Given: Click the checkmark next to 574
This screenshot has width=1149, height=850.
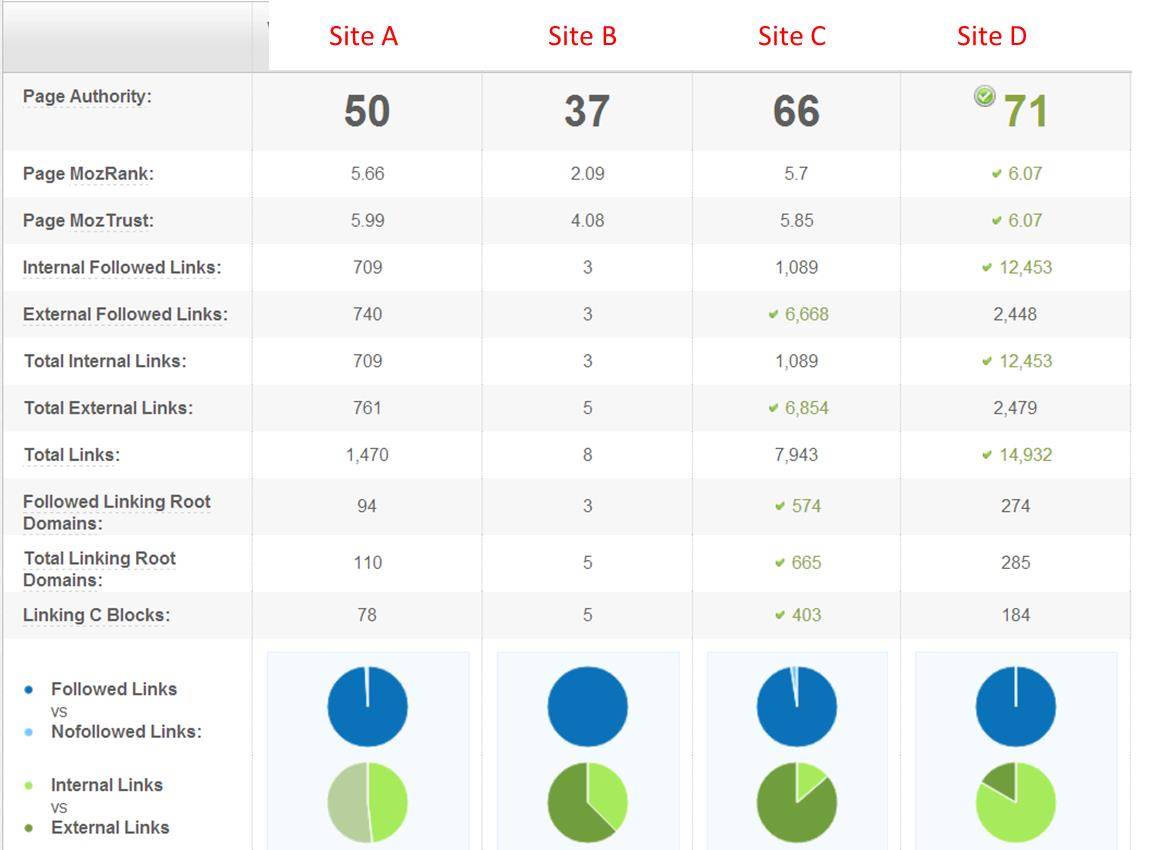Looking at the screenshot, I should 780,506.
